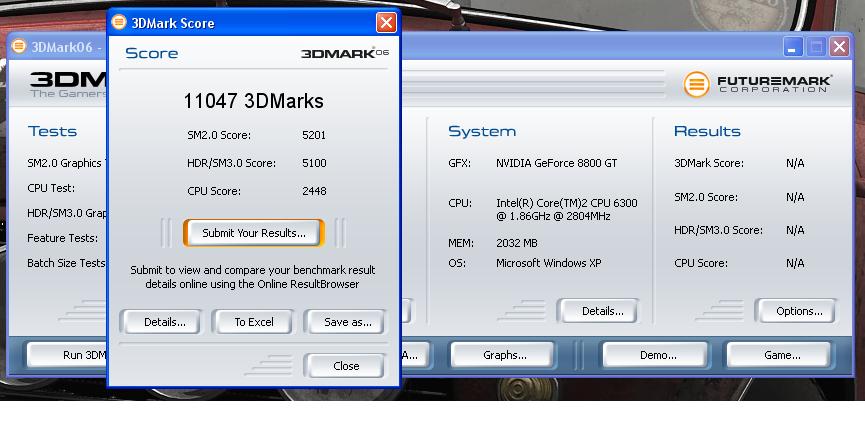Click the 3DMark06 main window title icon

pos(19,47)
